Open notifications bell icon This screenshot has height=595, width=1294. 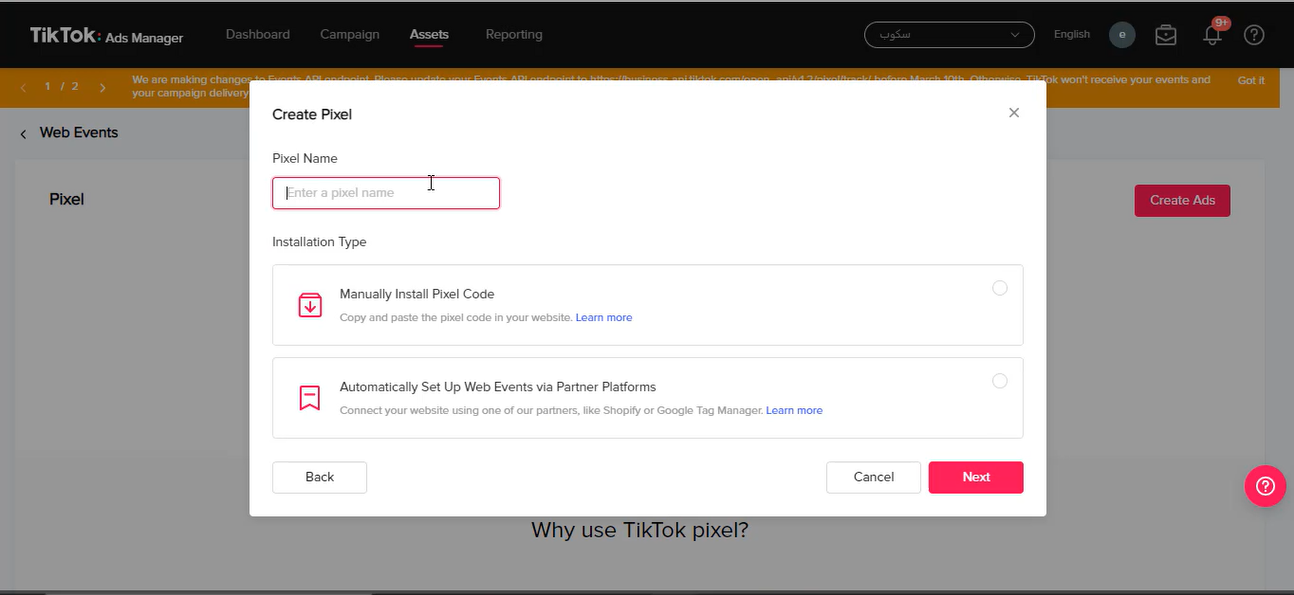1212,35
